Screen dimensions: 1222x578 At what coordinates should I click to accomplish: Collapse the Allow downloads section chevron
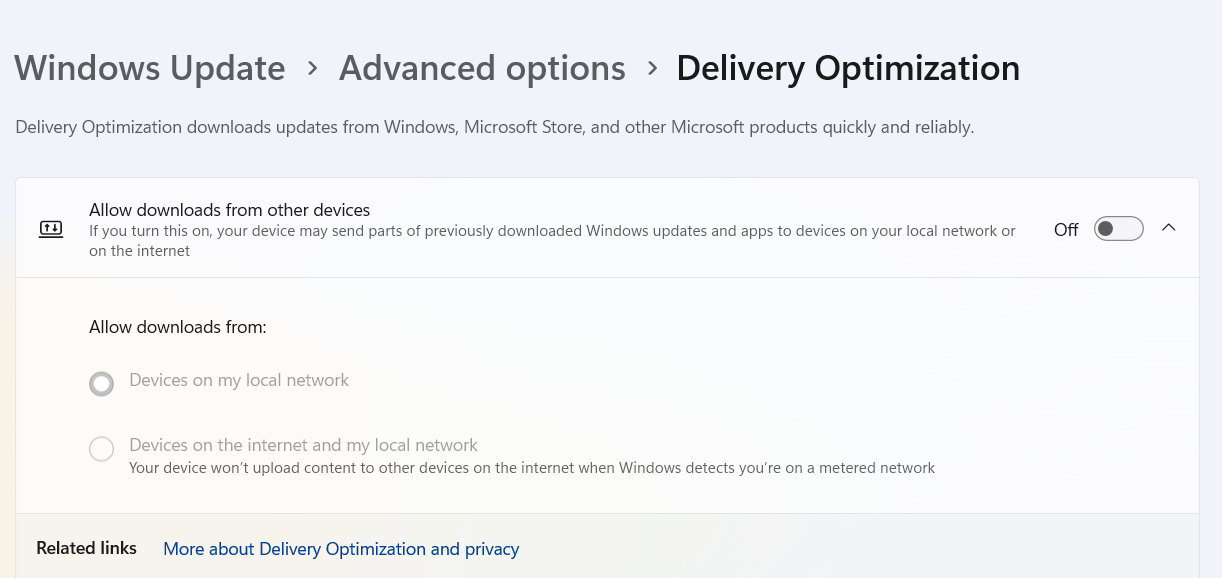point(1169,228)
